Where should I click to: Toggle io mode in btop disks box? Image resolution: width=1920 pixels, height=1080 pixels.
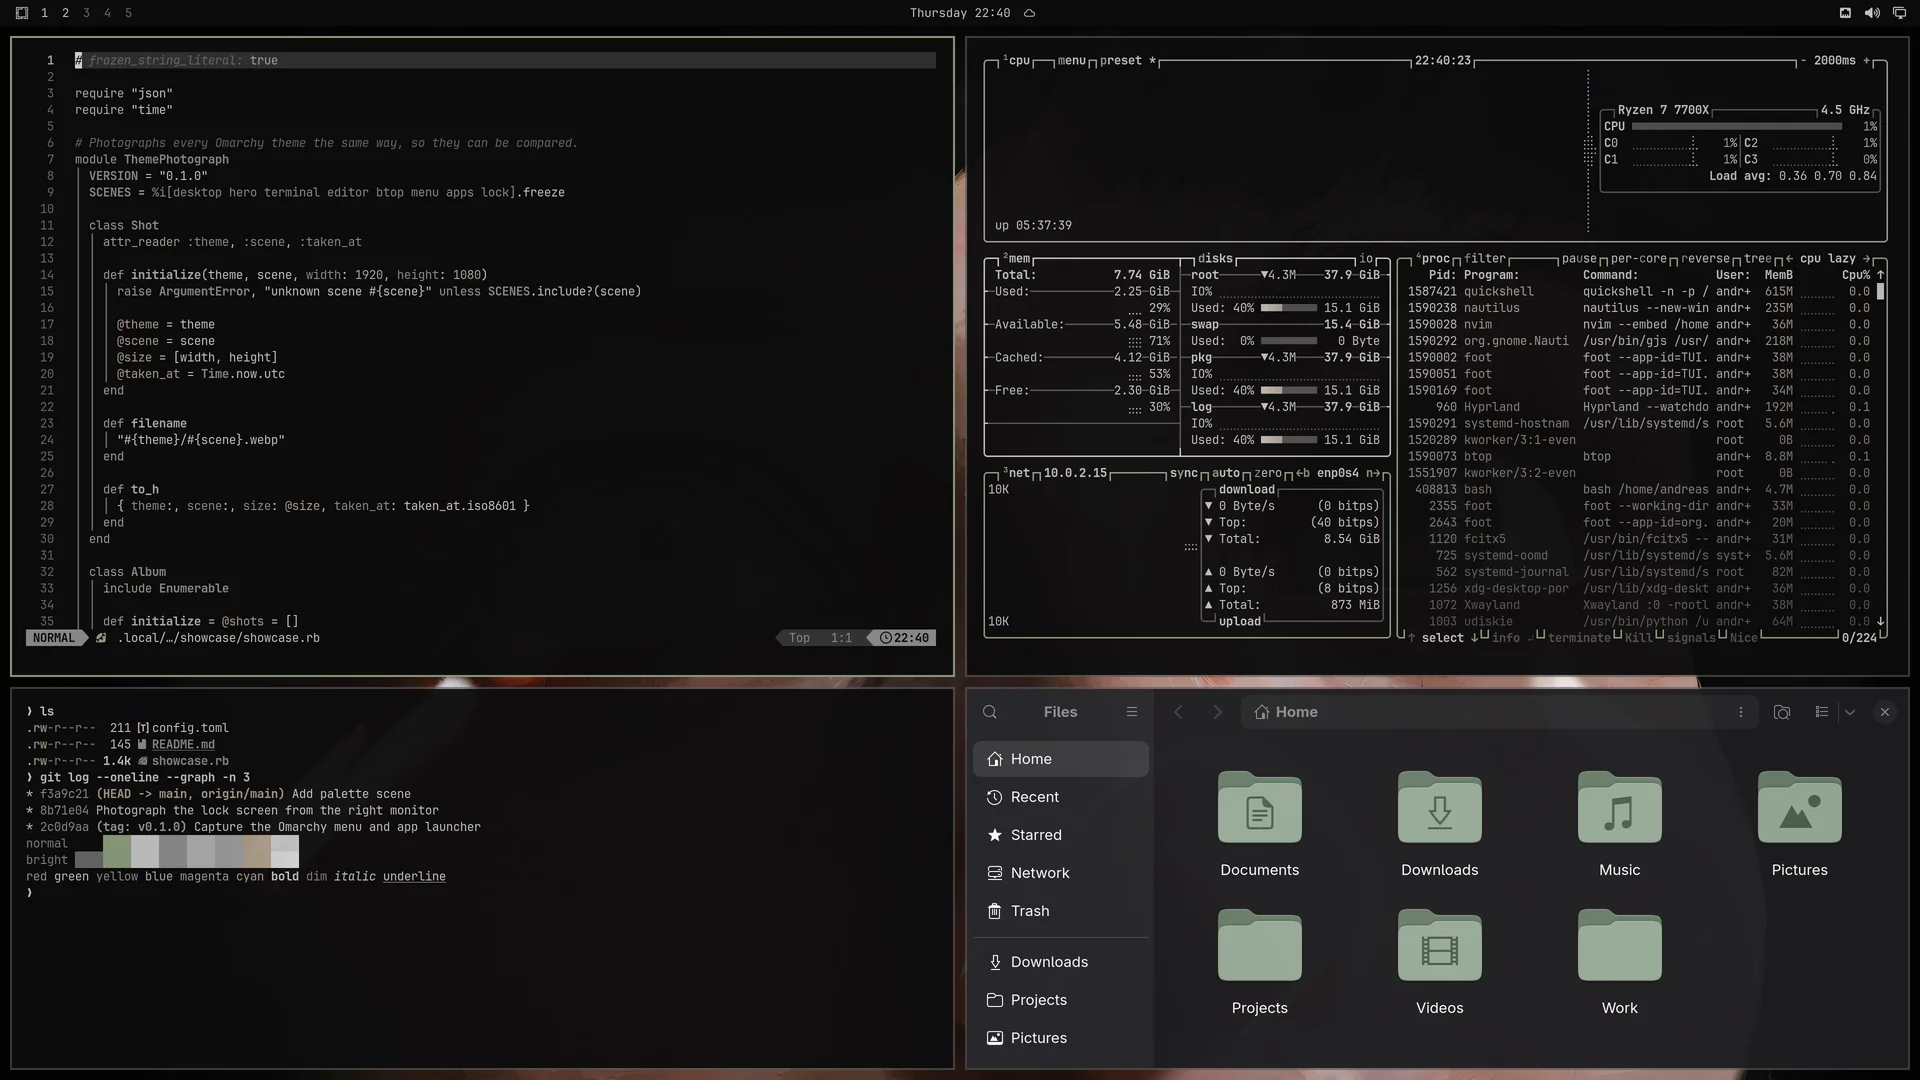tap(1366, 258)
